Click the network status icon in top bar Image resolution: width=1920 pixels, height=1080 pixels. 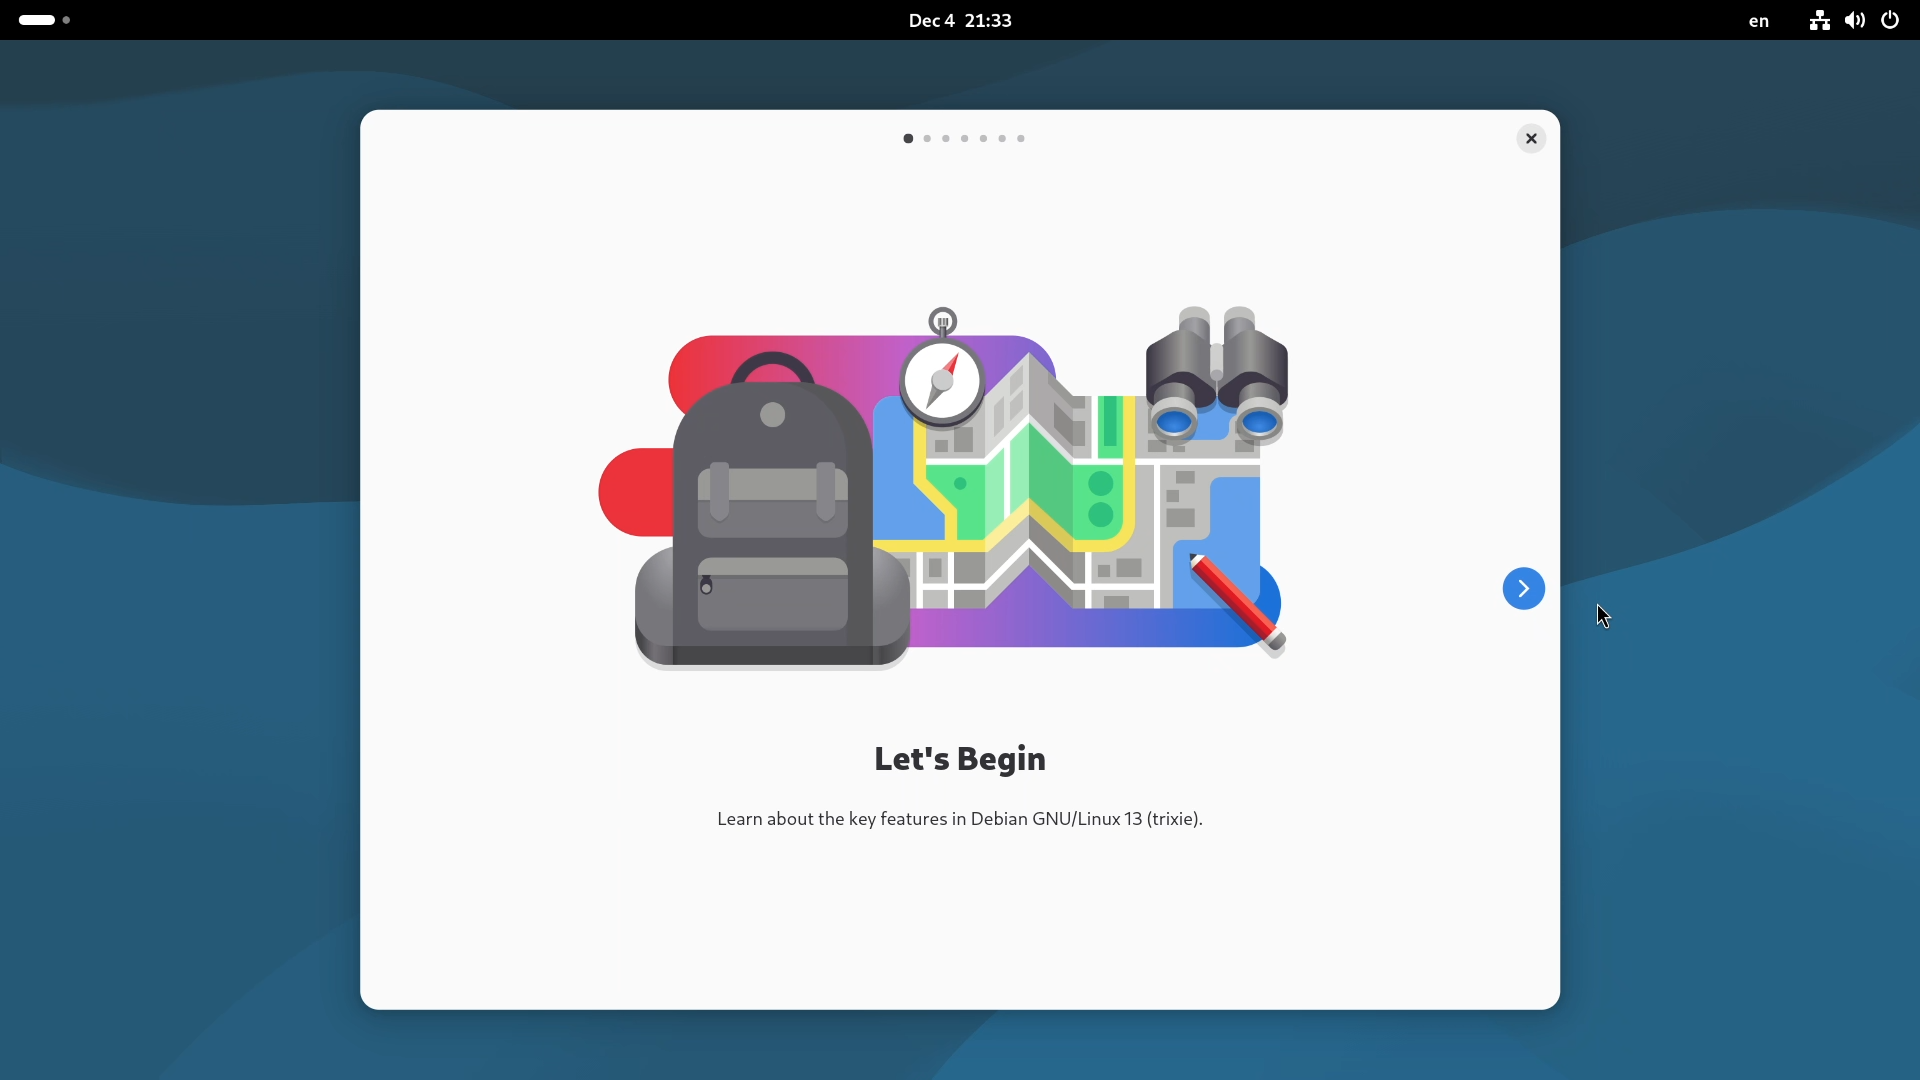point(1819,20)
